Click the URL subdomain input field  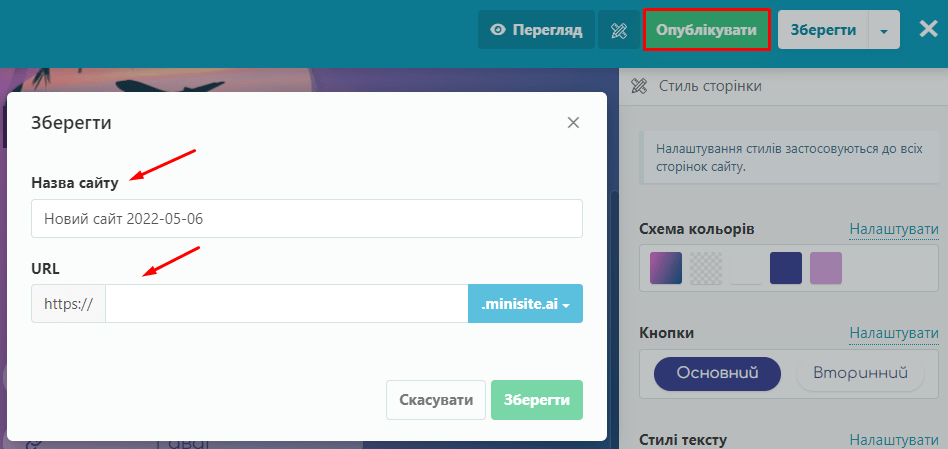pyautogui.click(x=287, y=303)
